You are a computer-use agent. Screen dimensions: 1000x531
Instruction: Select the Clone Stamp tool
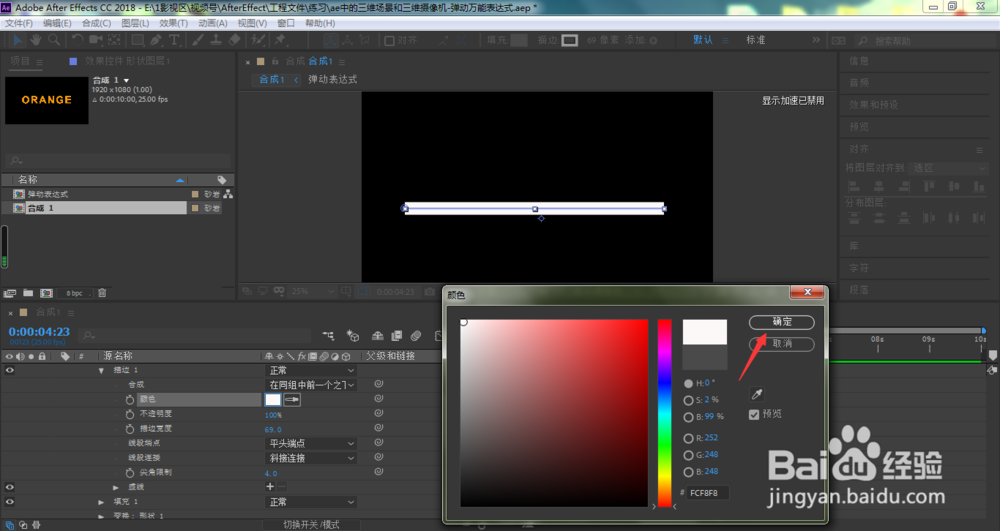216,40
